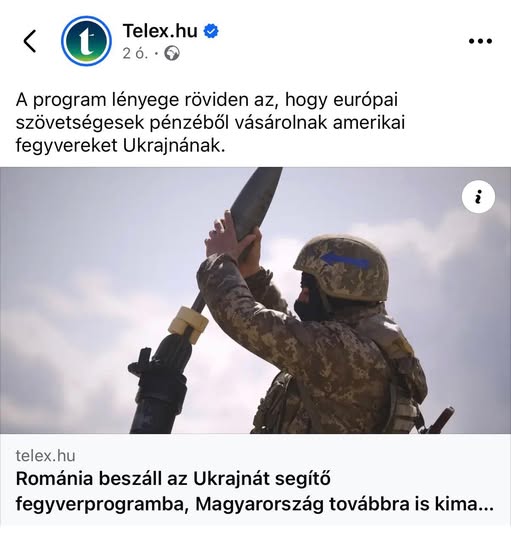
Task: Open the three-dot post options menu
Action: click(x=480, y=41)
